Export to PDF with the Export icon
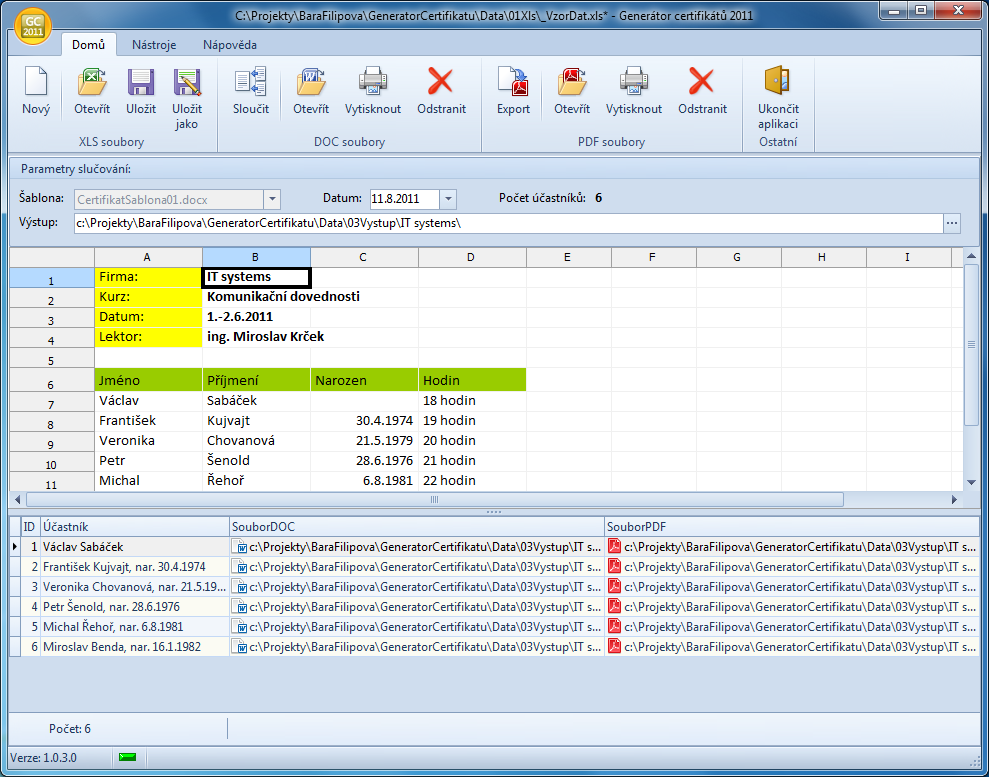This screenshot has width=989, height=777. click(513, 91)
